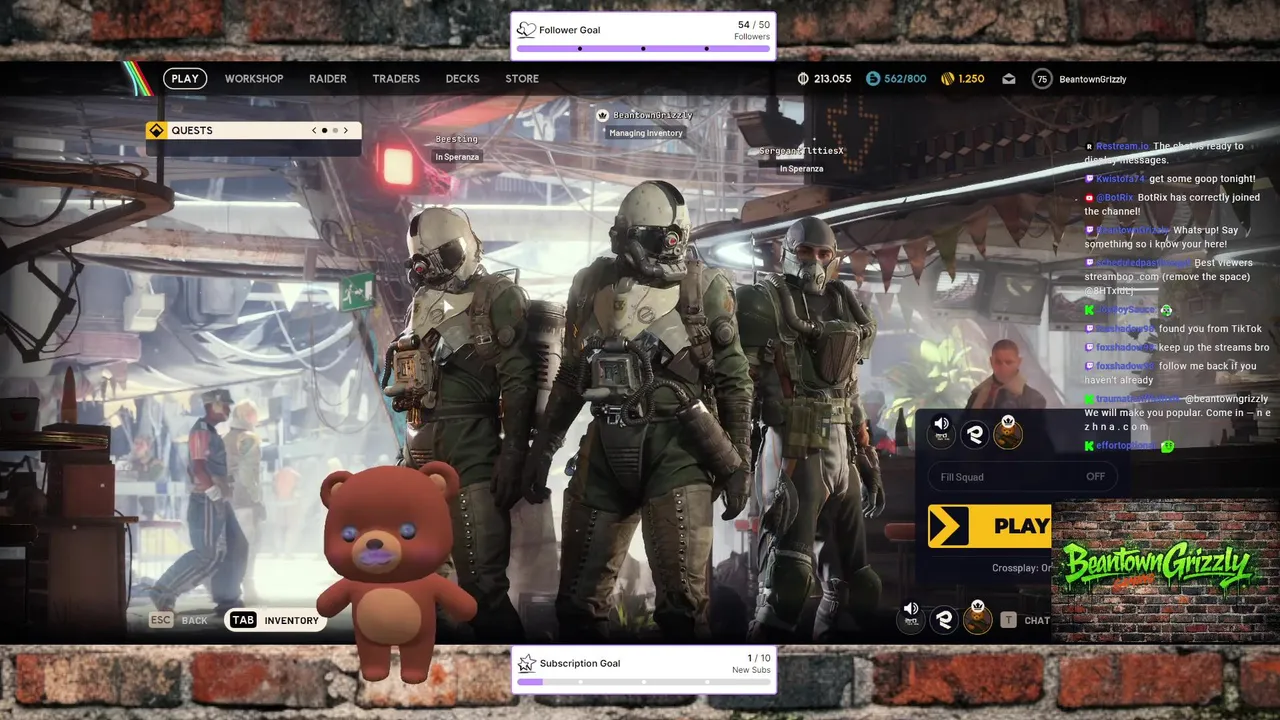Screen dimensions: 1280x720
Task: Click the Subscription Goal star icon
Action: point(527,663)
